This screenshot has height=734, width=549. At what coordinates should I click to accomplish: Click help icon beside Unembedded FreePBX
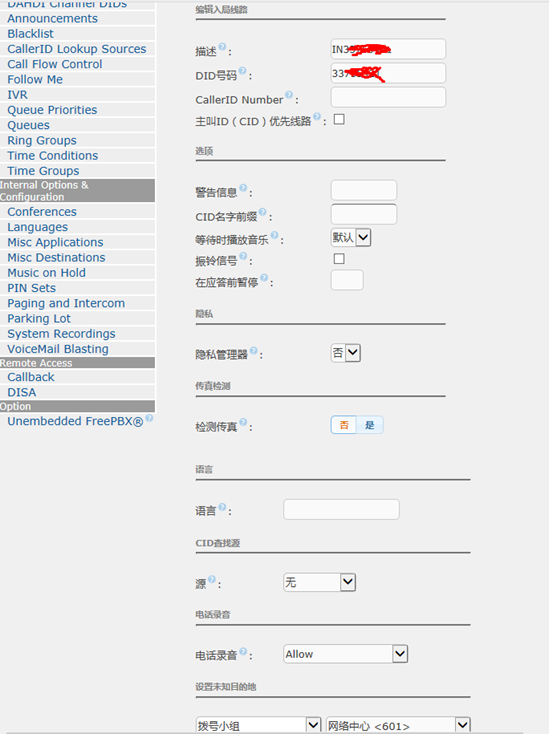(149, 418)
